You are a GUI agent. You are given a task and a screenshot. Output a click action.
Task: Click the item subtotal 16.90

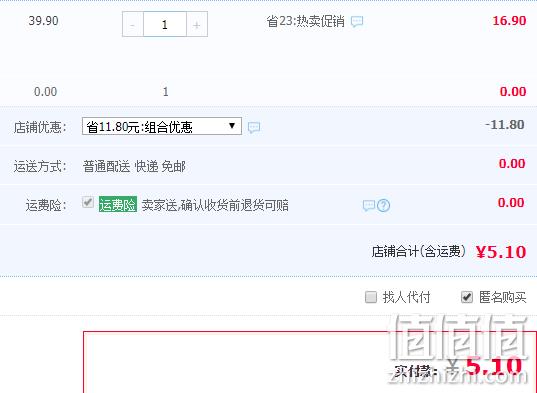point(509,21)
